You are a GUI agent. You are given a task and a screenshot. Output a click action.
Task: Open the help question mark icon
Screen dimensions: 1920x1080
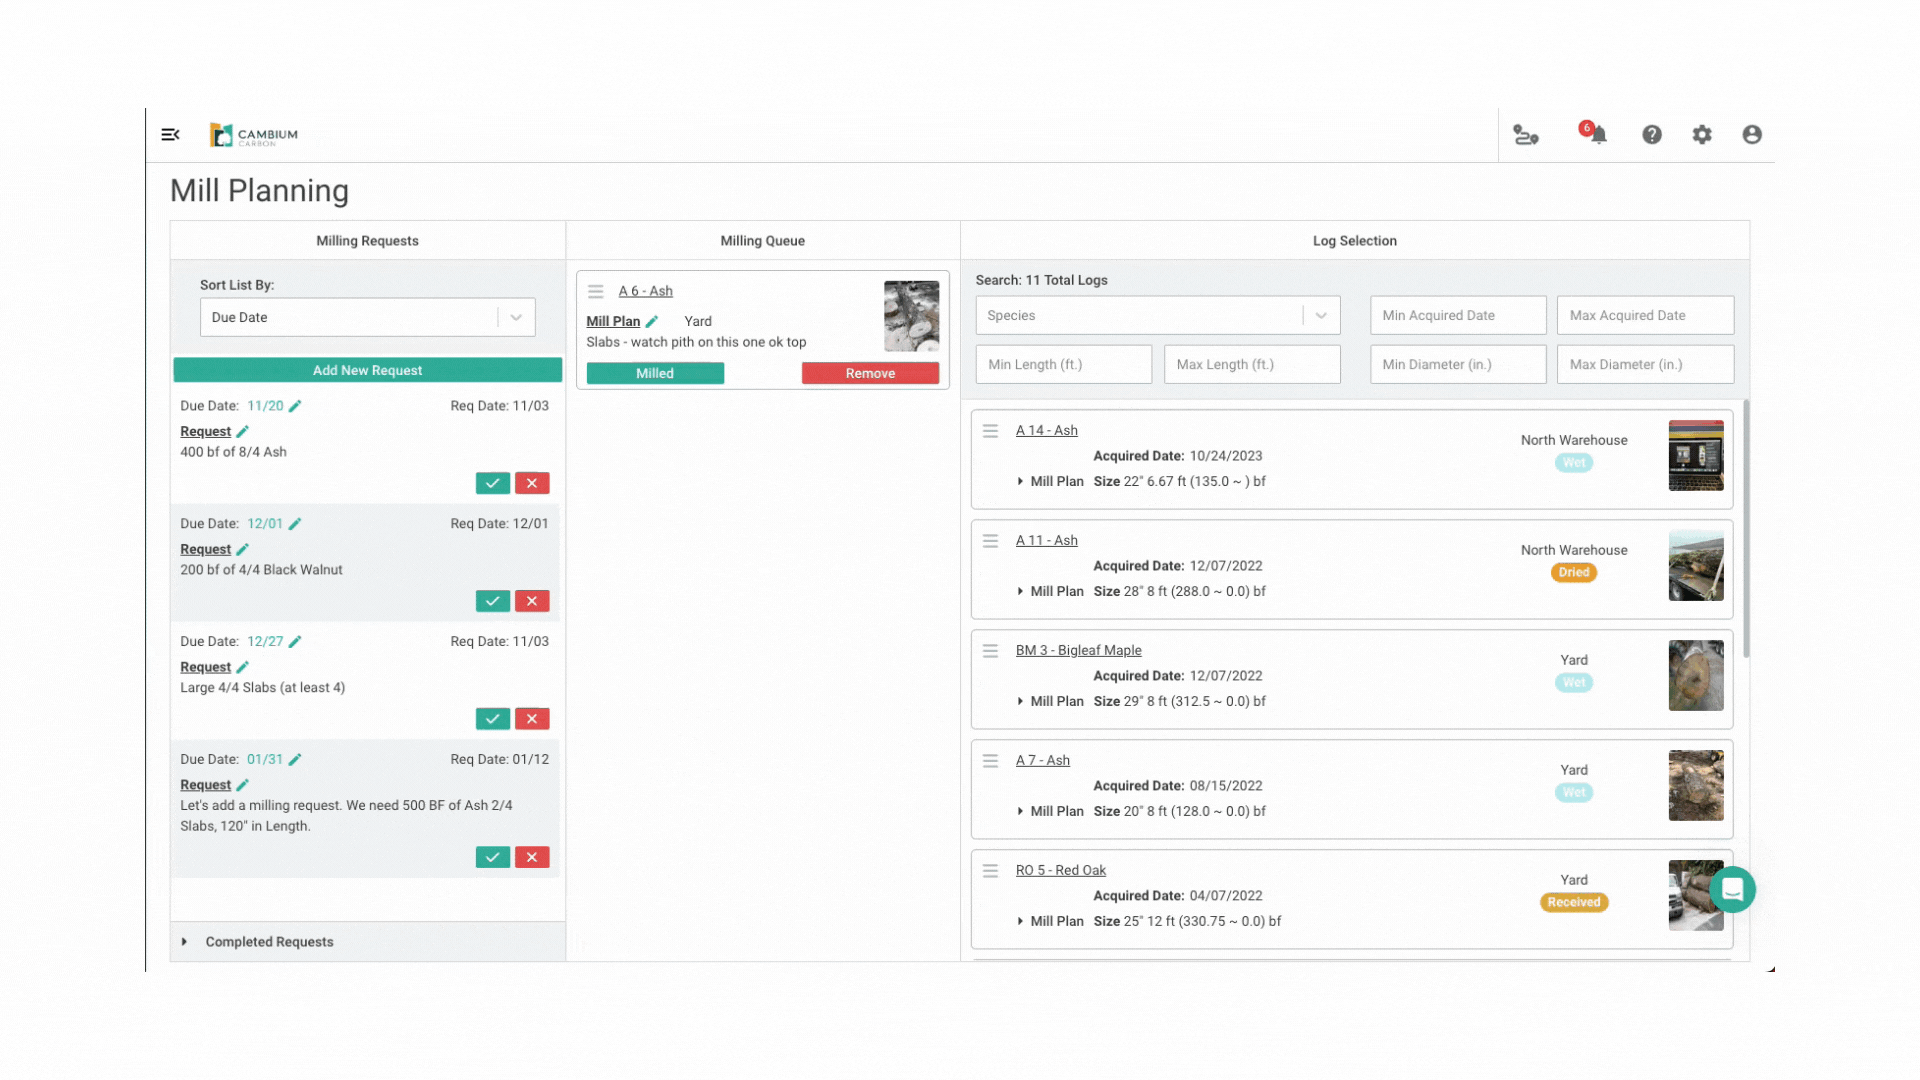[x=1651, y=134]
